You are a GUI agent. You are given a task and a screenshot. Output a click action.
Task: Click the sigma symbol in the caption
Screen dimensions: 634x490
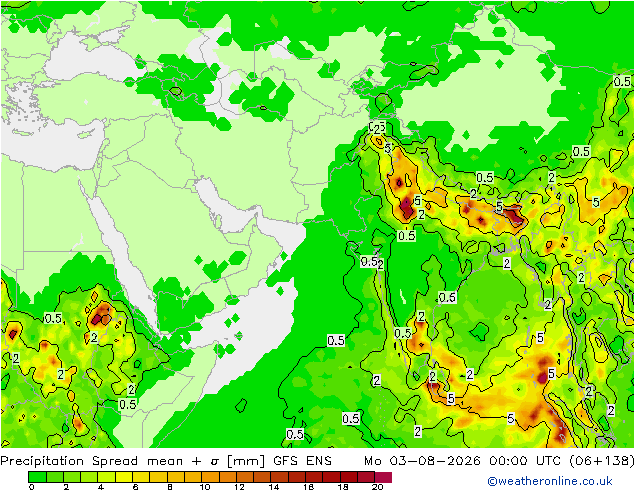pyautogui.click(x=215, y=462)
